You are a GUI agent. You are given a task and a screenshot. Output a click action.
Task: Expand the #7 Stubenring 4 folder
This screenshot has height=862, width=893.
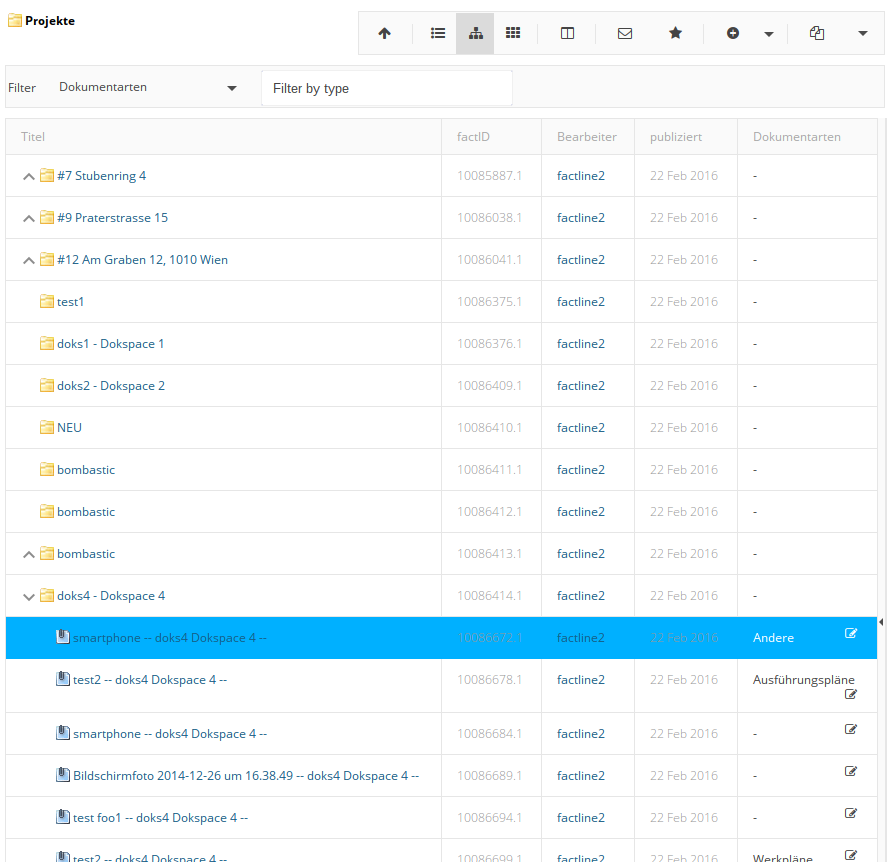(x=29, y=177)
